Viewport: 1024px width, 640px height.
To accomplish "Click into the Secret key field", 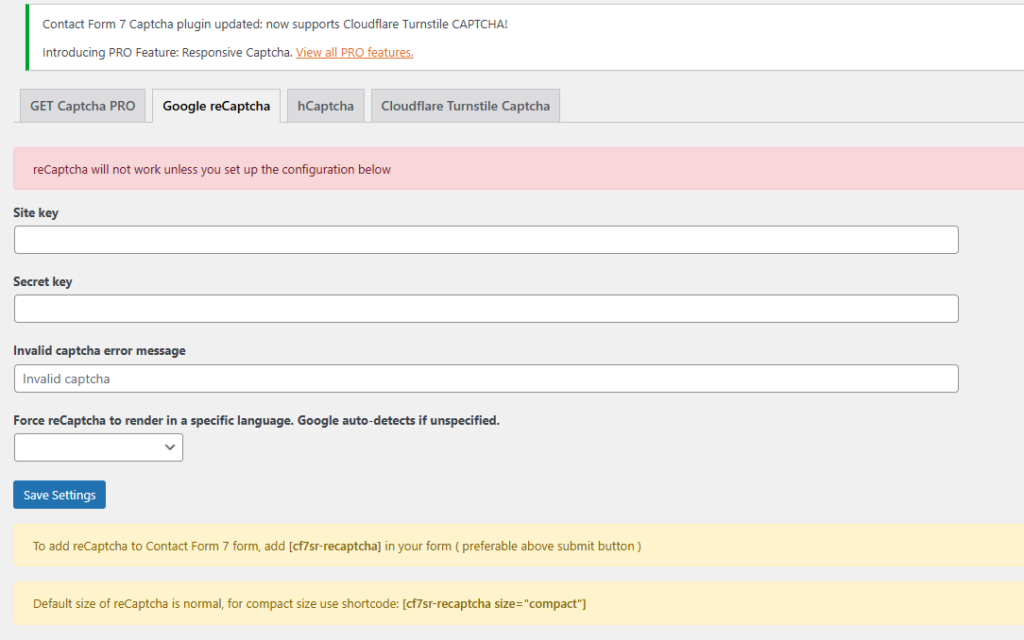I will click(486, 309).
